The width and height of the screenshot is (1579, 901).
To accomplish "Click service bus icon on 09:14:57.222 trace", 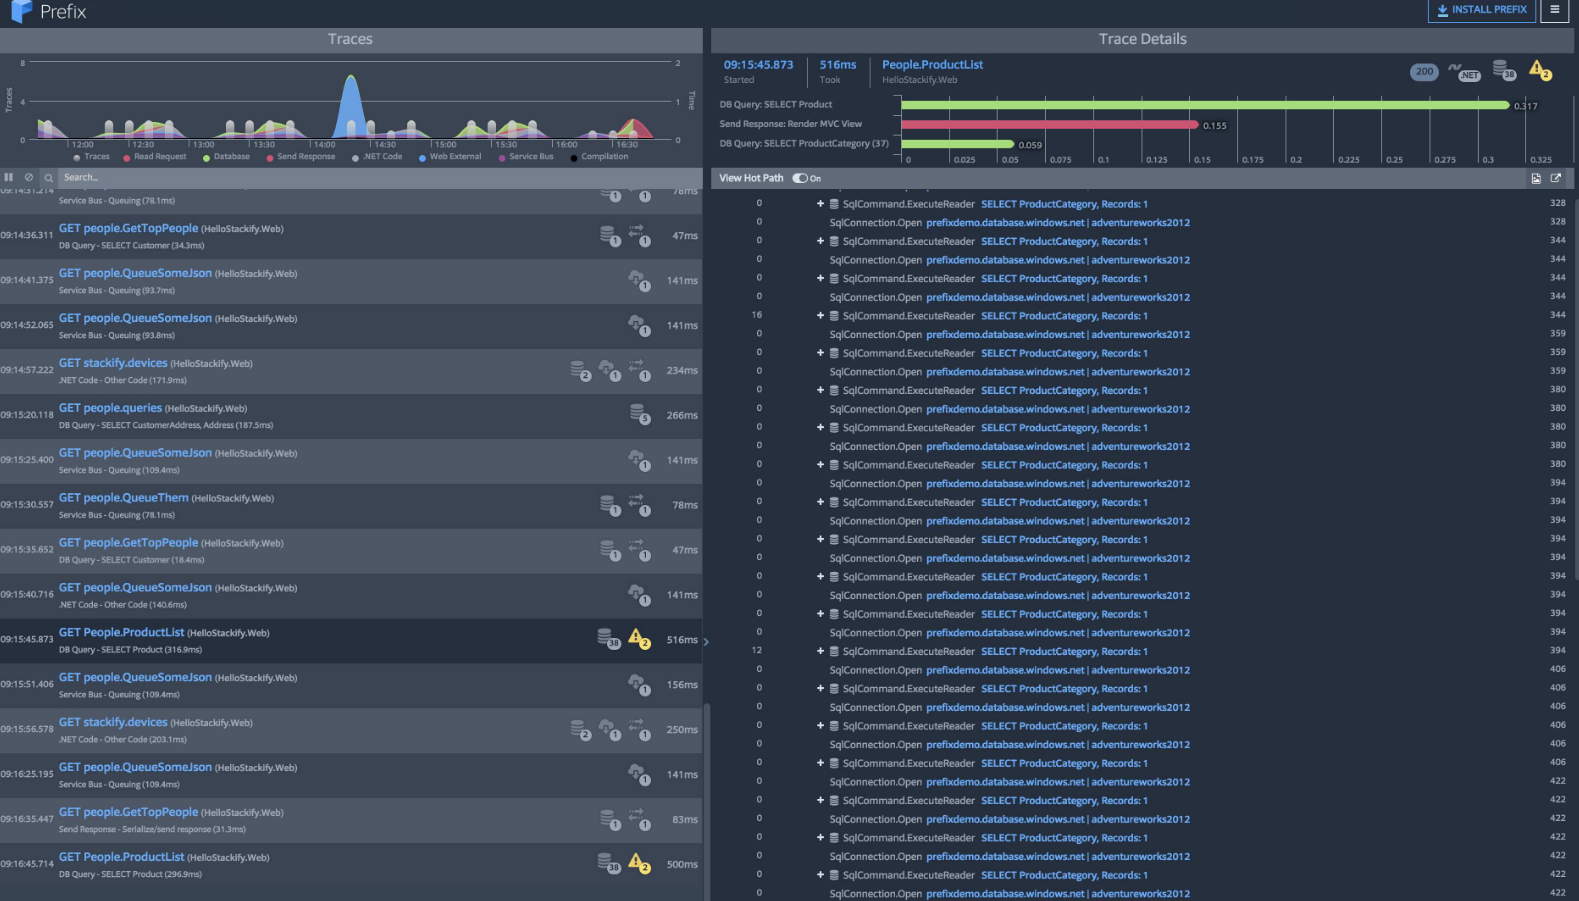I will 609,371.
